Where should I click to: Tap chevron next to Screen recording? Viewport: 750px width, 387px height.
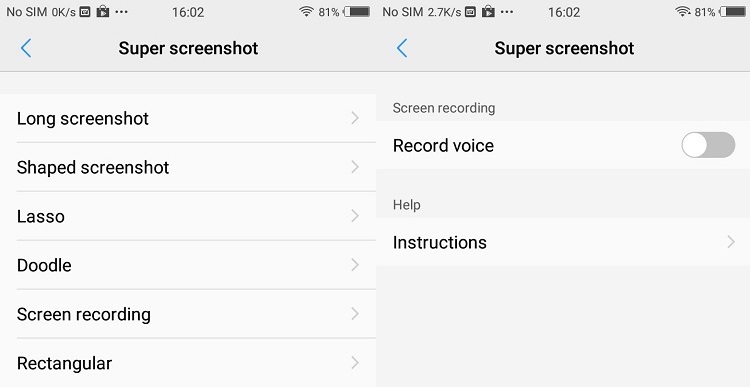click(x=355, y=314)
